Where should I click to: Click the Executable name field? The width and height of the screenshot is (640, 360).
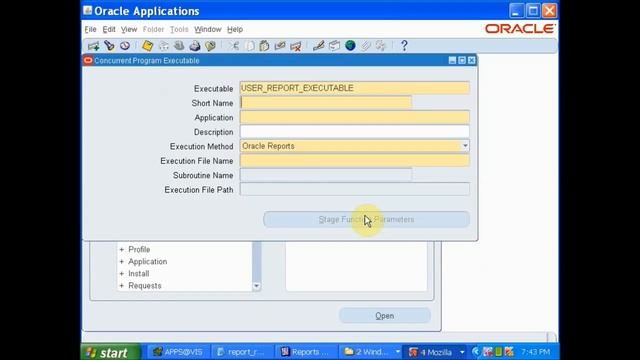click(x=354, y=88)
